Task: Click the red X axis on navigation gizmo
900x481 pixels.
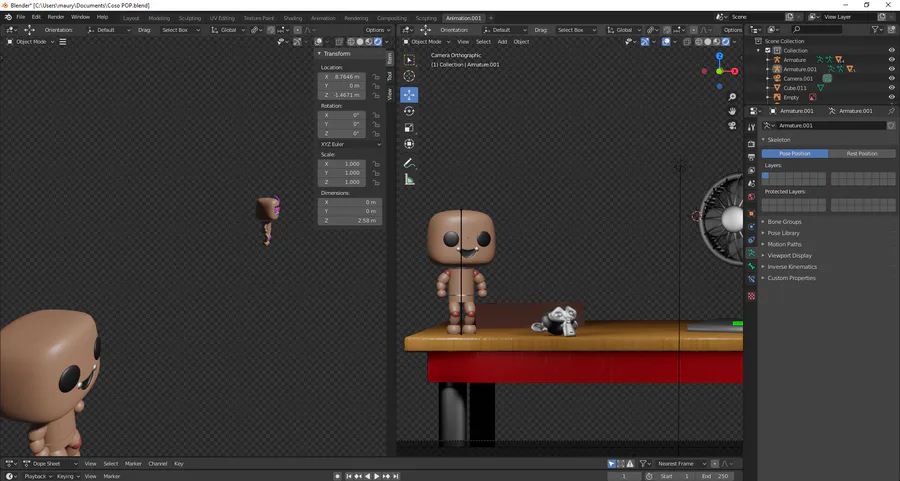Action: (735, 71)
